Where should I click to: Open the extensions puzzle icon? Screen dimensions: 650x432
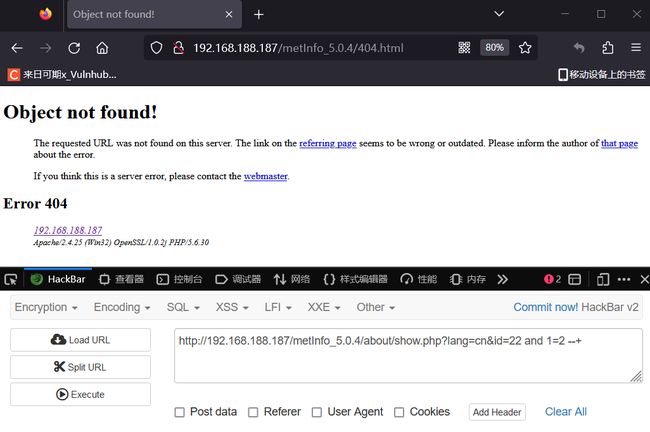click(608, 48)
